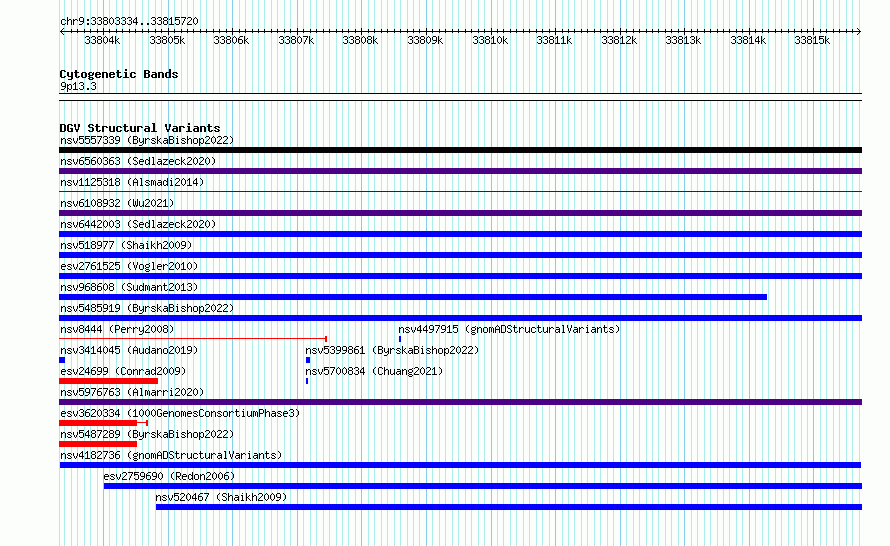
Task: Click the blue bar under nsv520467
Action: 509,507
